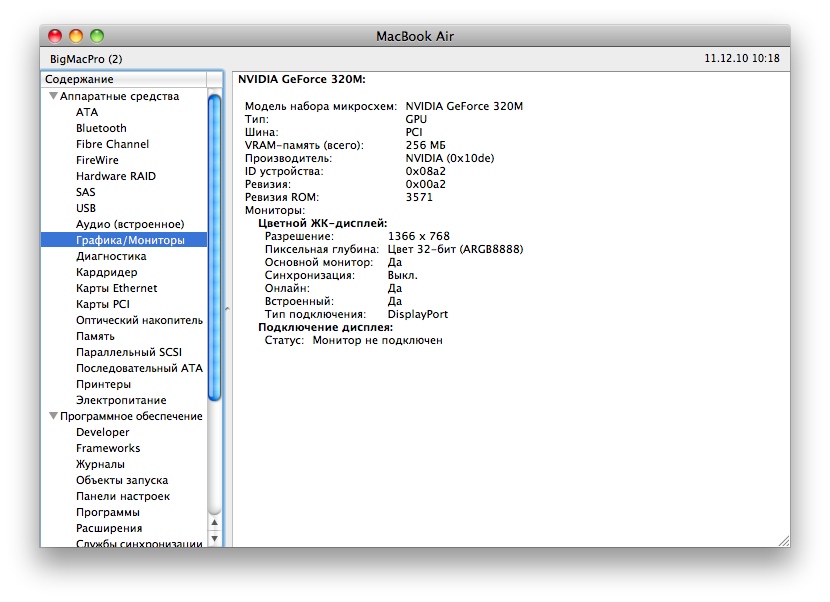
Task: Click the green zoom window button
Action: pos(97,36)
